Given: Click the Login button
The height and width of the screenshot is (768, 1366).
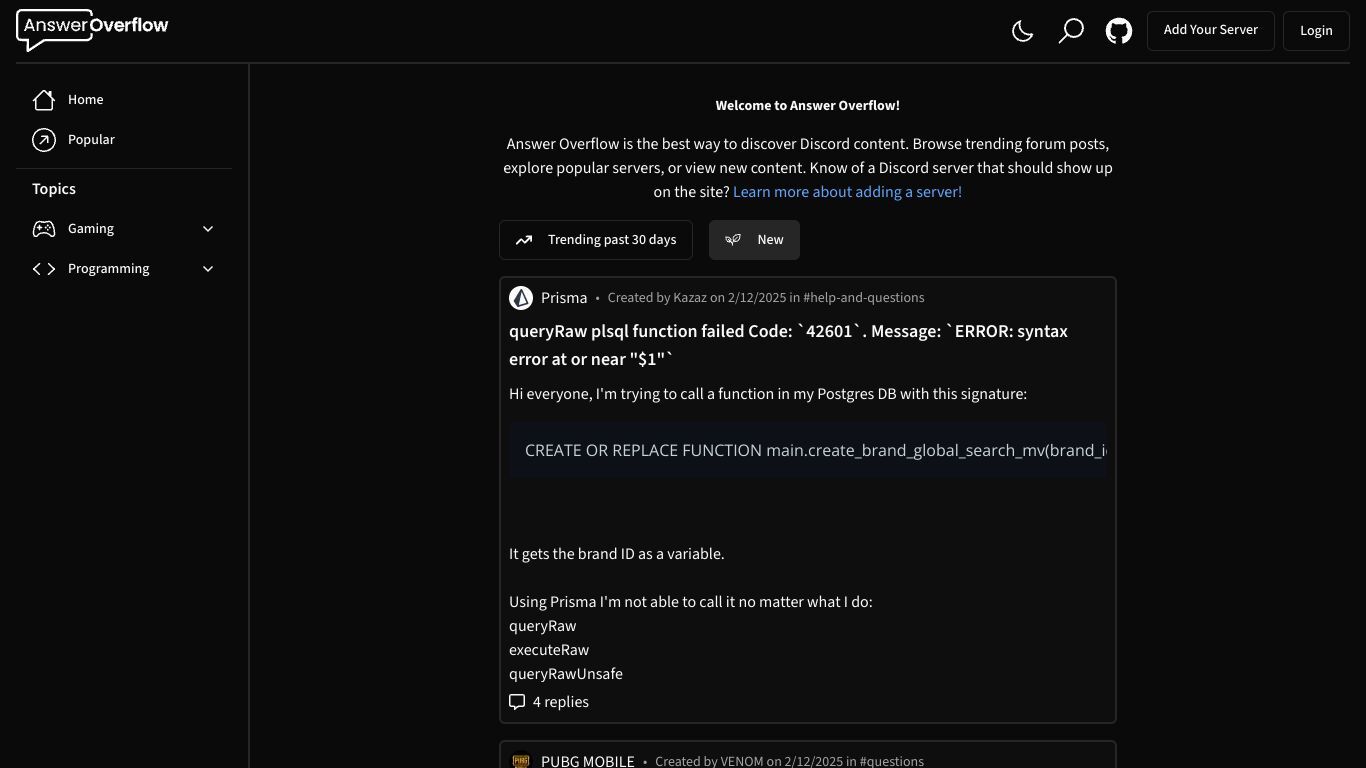Looking at the screenshot, I should (1316, 31).
